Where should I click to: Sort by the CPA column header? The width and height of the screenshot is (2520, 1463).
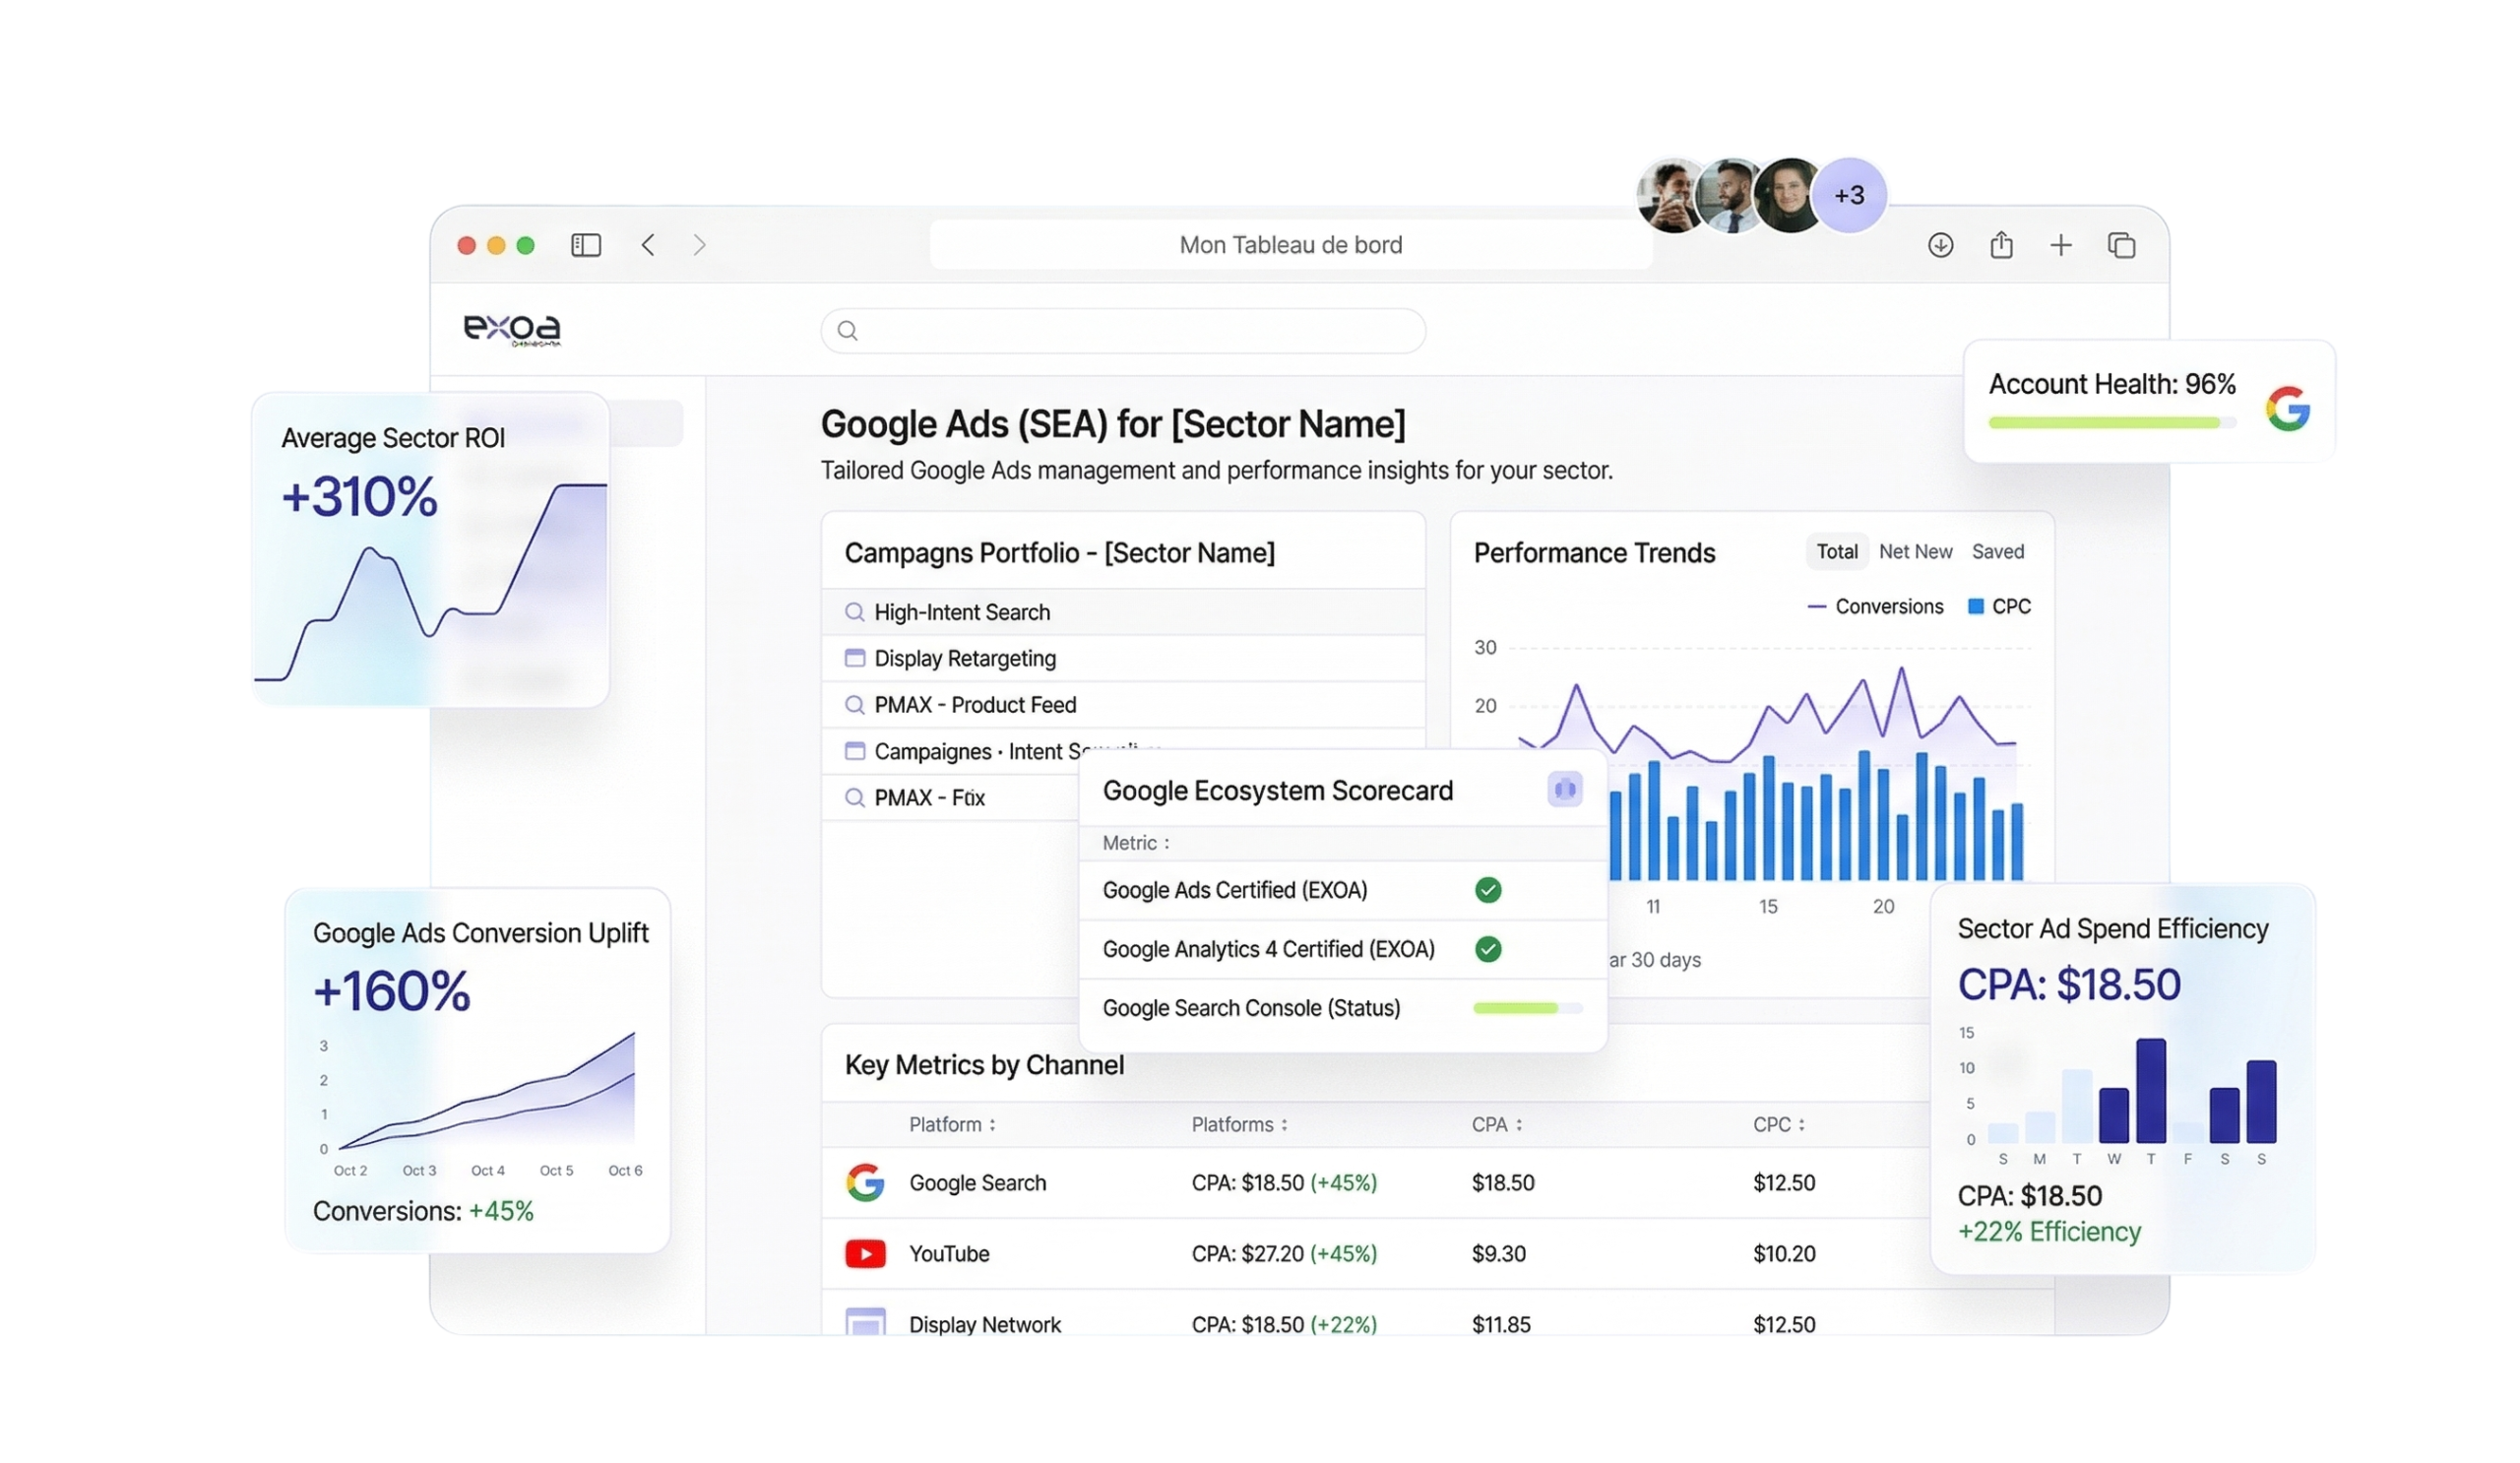(x=1496, y=1124)
